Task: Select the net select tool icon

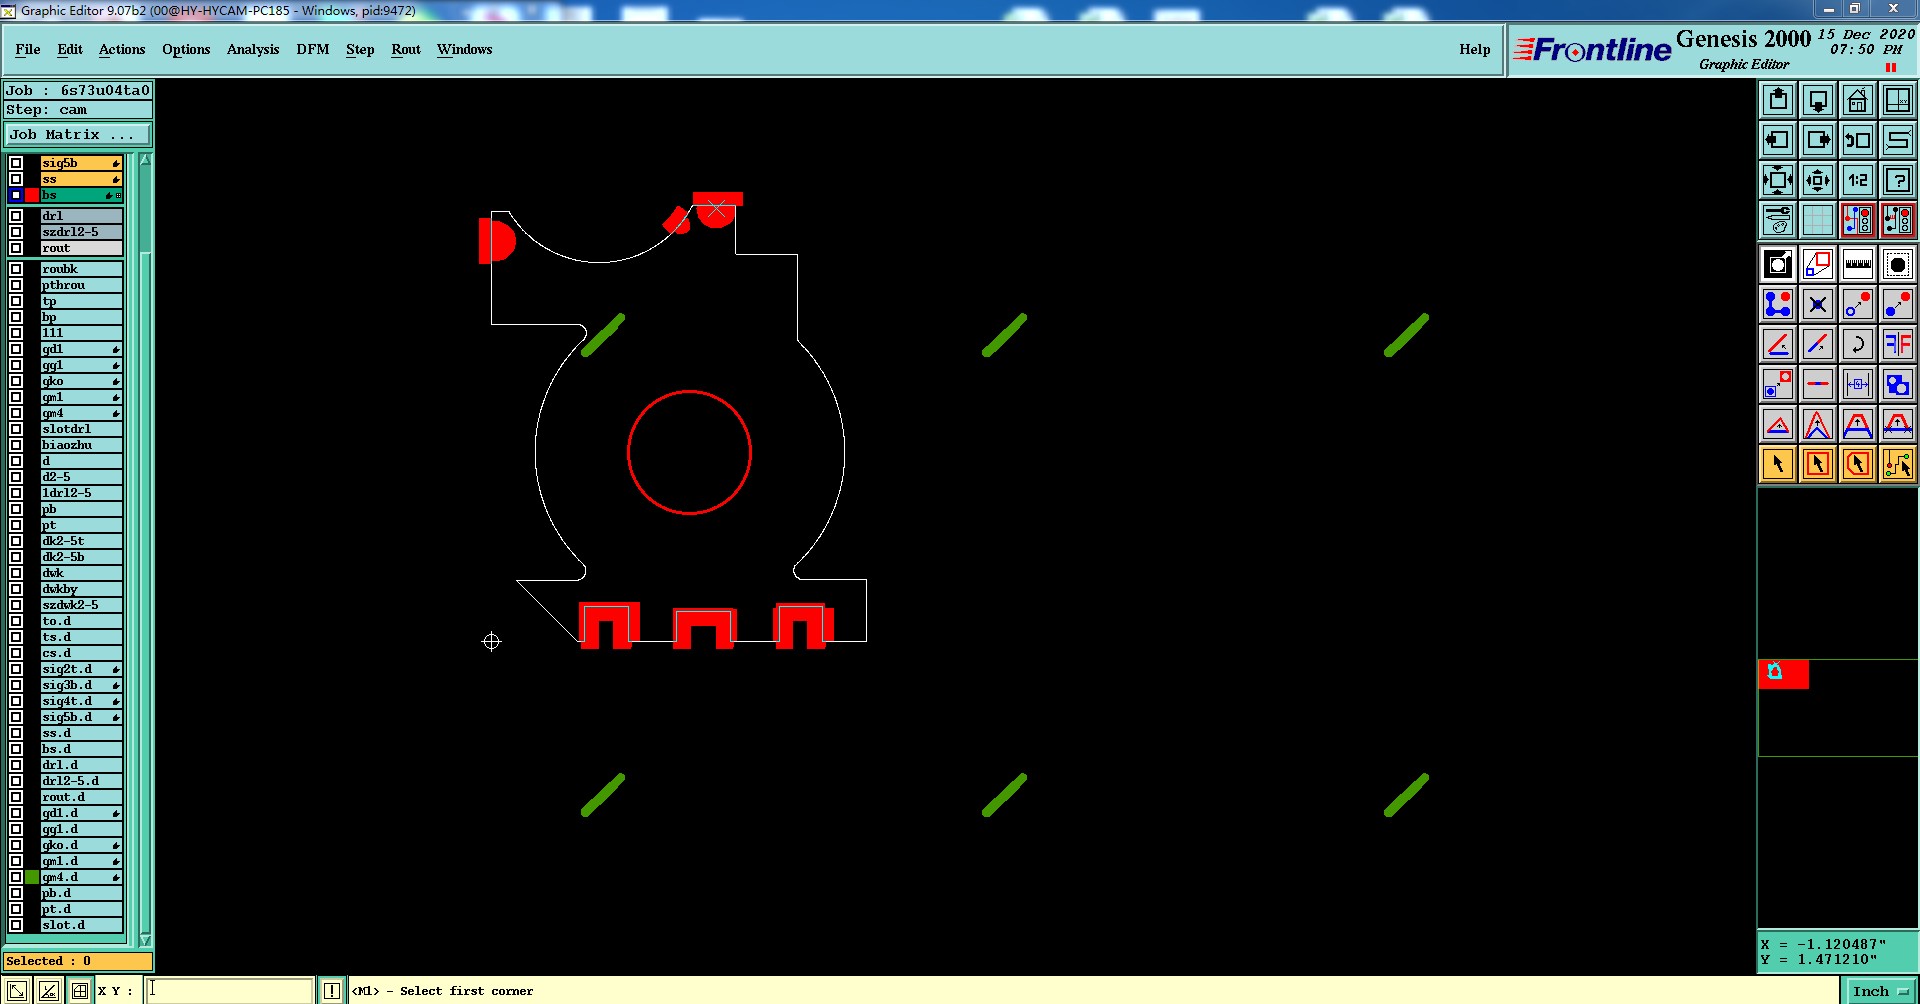Action: [1898, 464]
